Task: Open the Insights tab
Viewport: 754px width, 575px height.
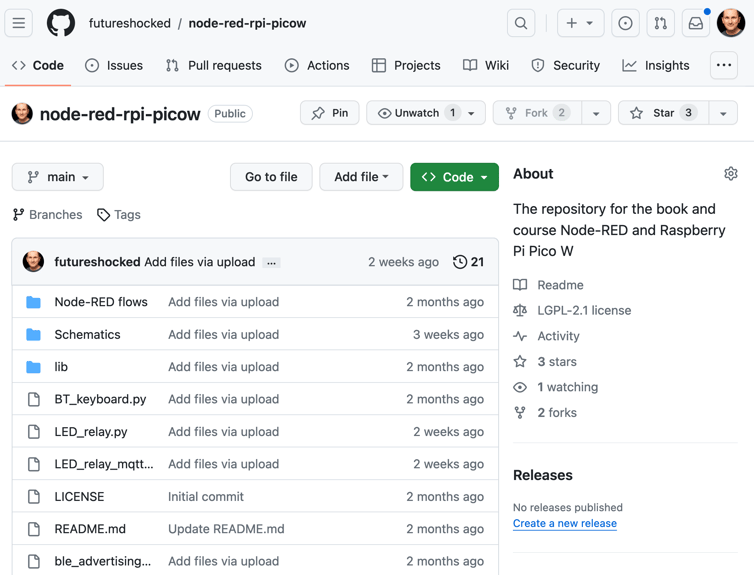Action: tap(656, 65)
